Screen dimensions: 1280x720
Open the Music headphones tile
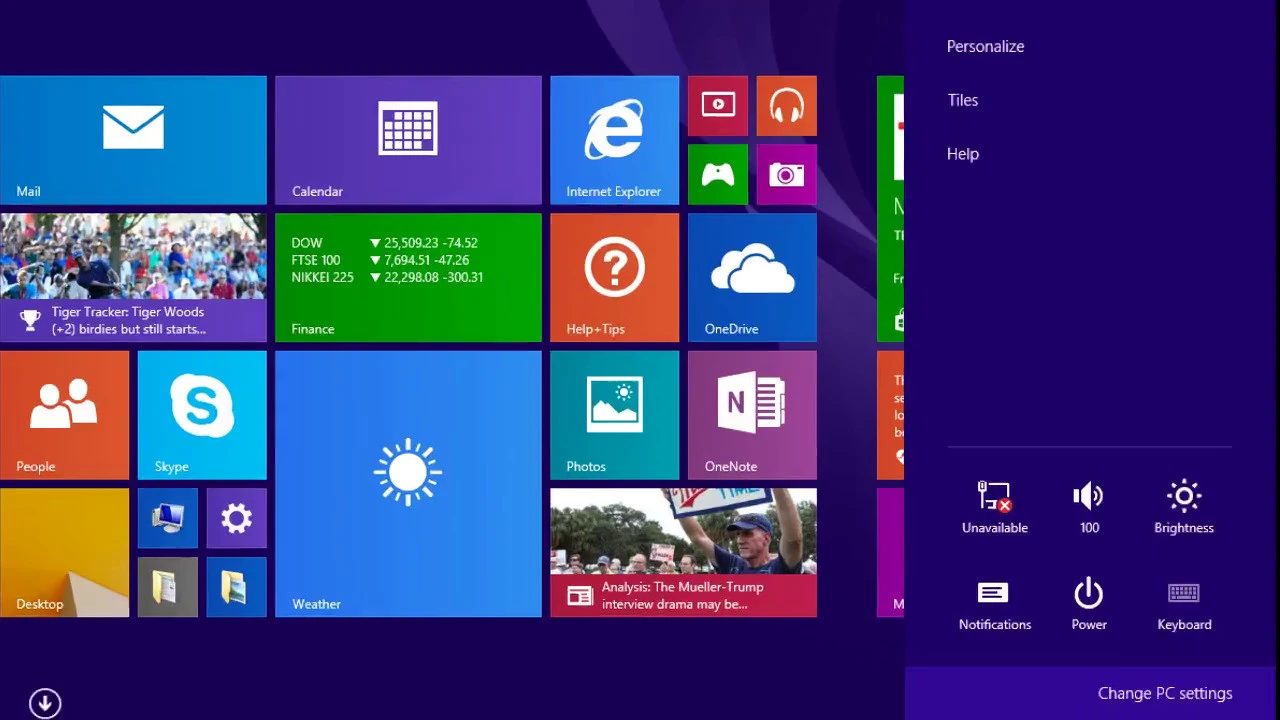(x=787, y=106)
